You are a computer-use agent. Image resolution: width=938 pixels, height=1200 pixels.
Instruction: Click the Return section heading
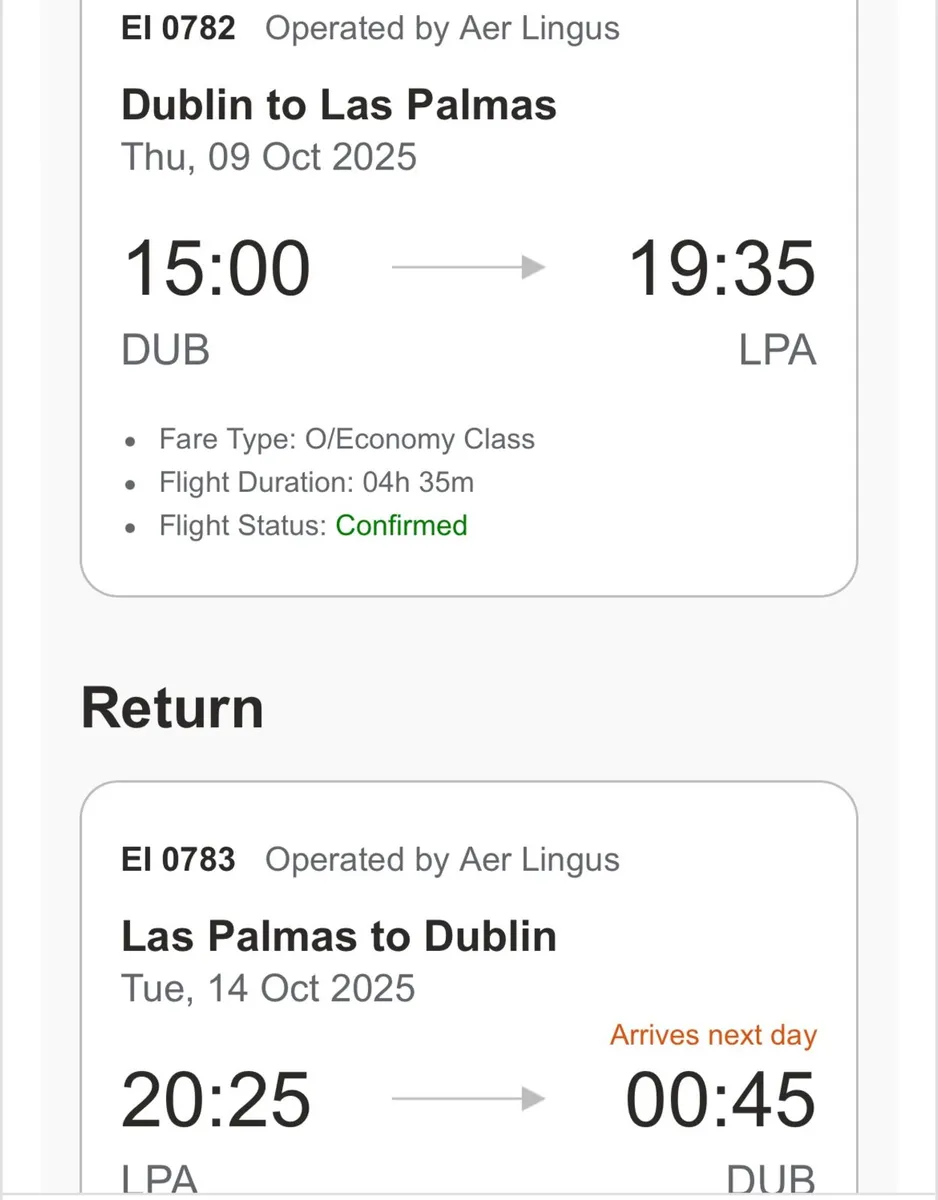172,708
